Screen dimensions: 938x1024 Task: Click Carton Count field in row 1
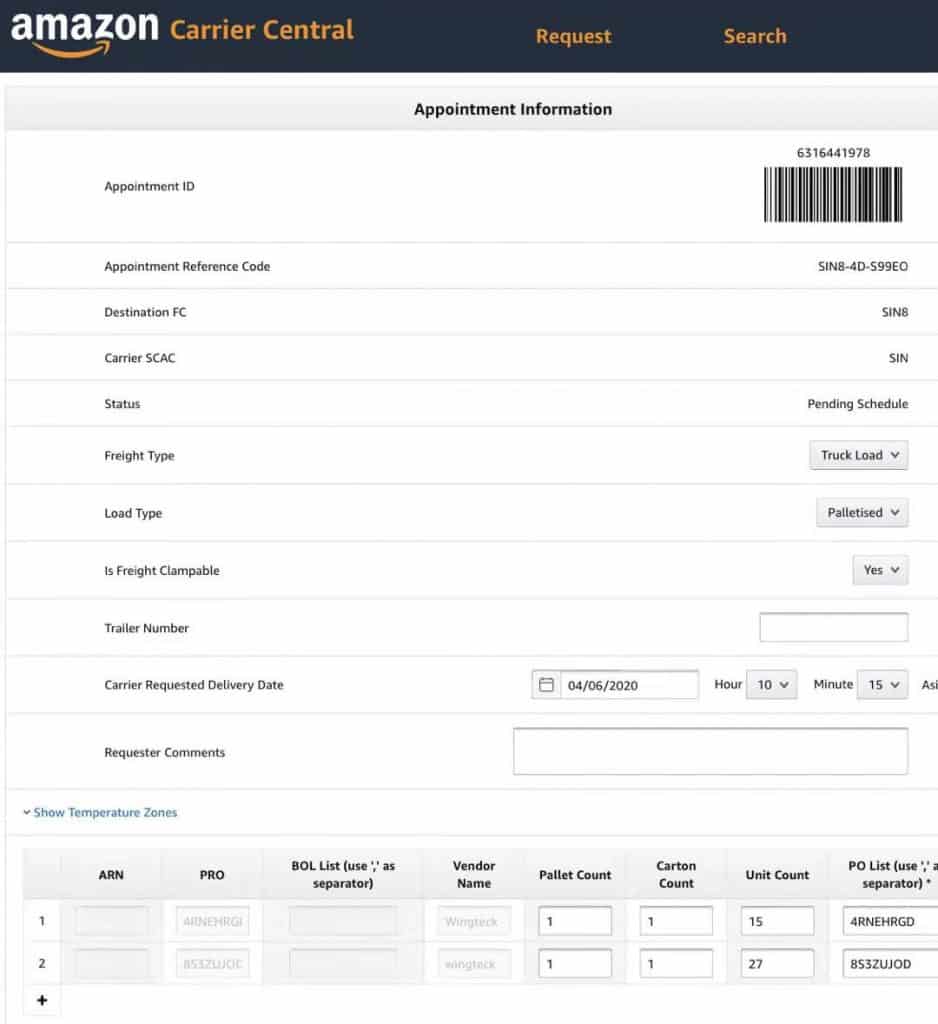(676, 921)
